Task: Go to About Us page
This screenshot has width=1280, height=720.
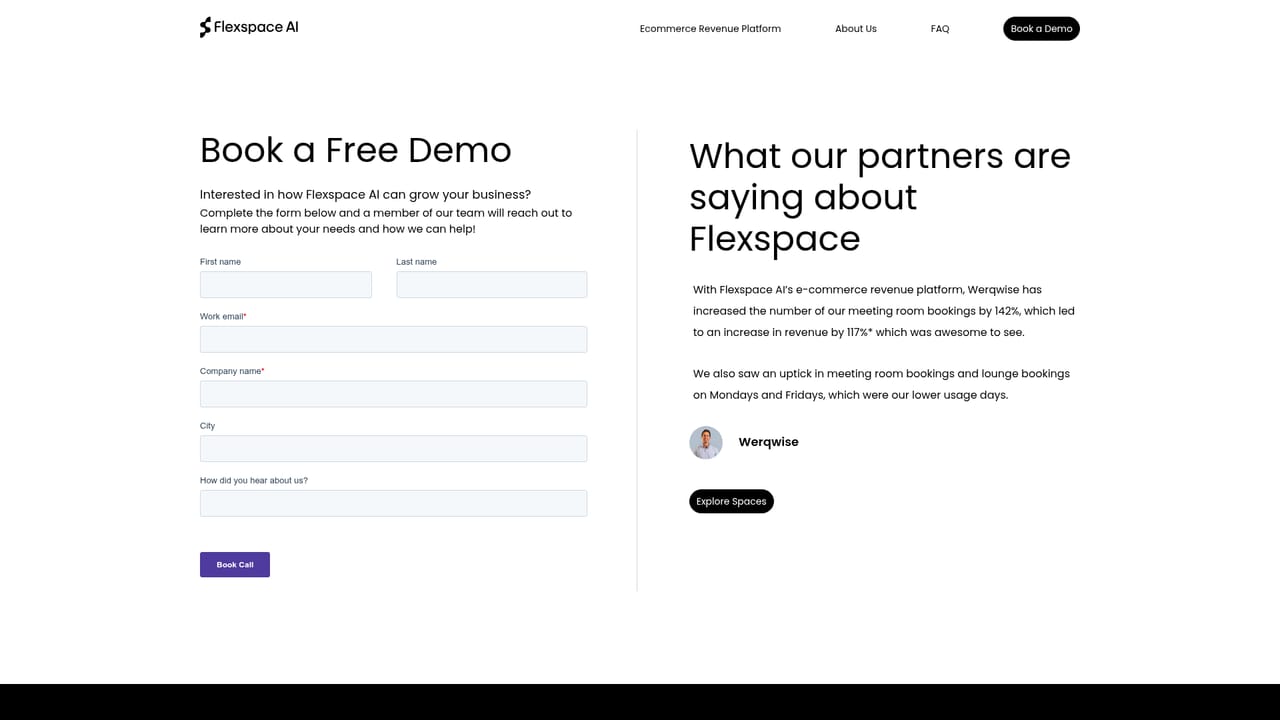Action: click(x=856, y=29)
